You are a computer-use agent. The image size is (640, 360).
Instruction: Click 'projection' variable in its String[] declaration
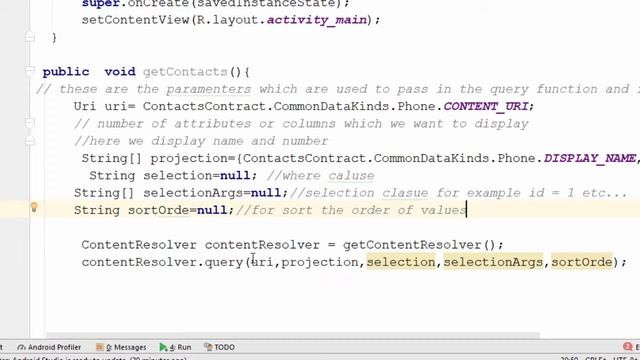point(189,158)
